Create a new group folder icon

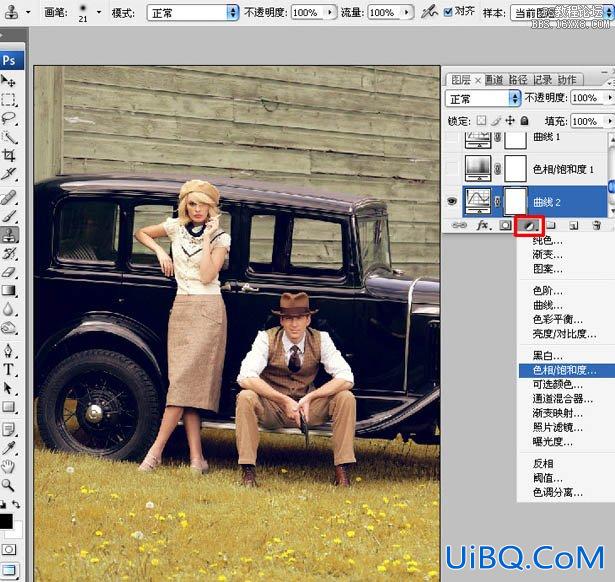click(x=551, y=225)
